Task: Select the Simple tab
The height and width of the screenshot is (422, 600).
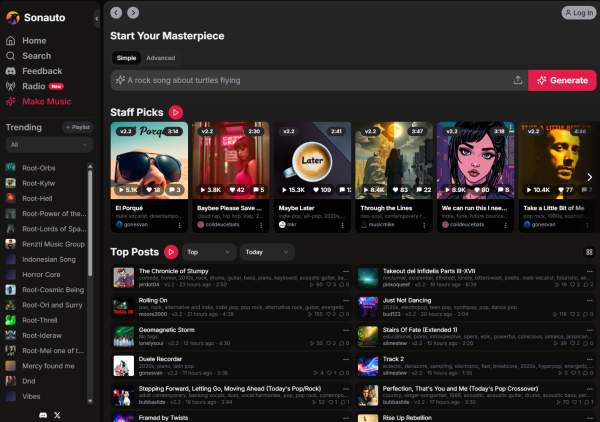Action: (127, 58)
